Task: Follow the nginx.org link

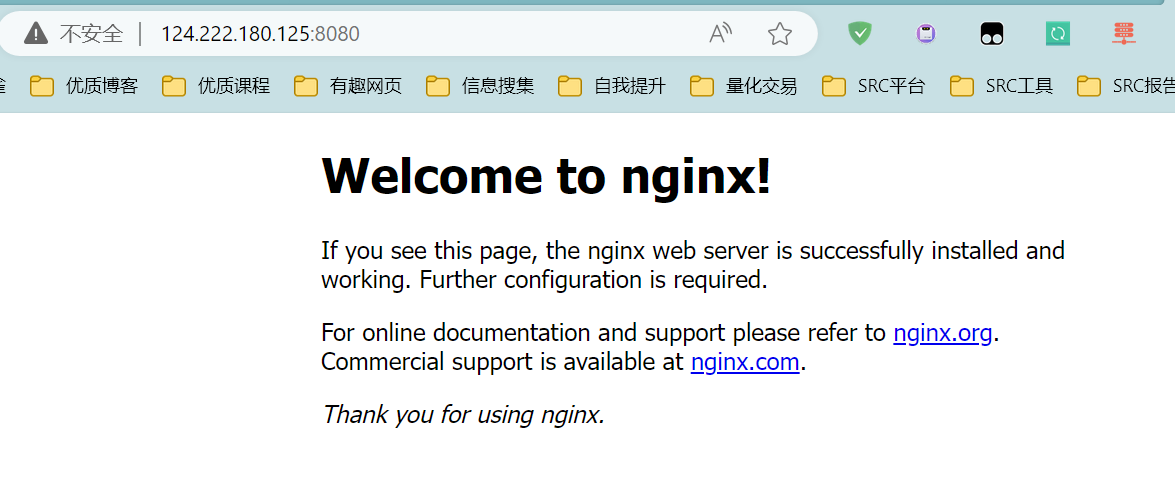Action: (943, 333)
